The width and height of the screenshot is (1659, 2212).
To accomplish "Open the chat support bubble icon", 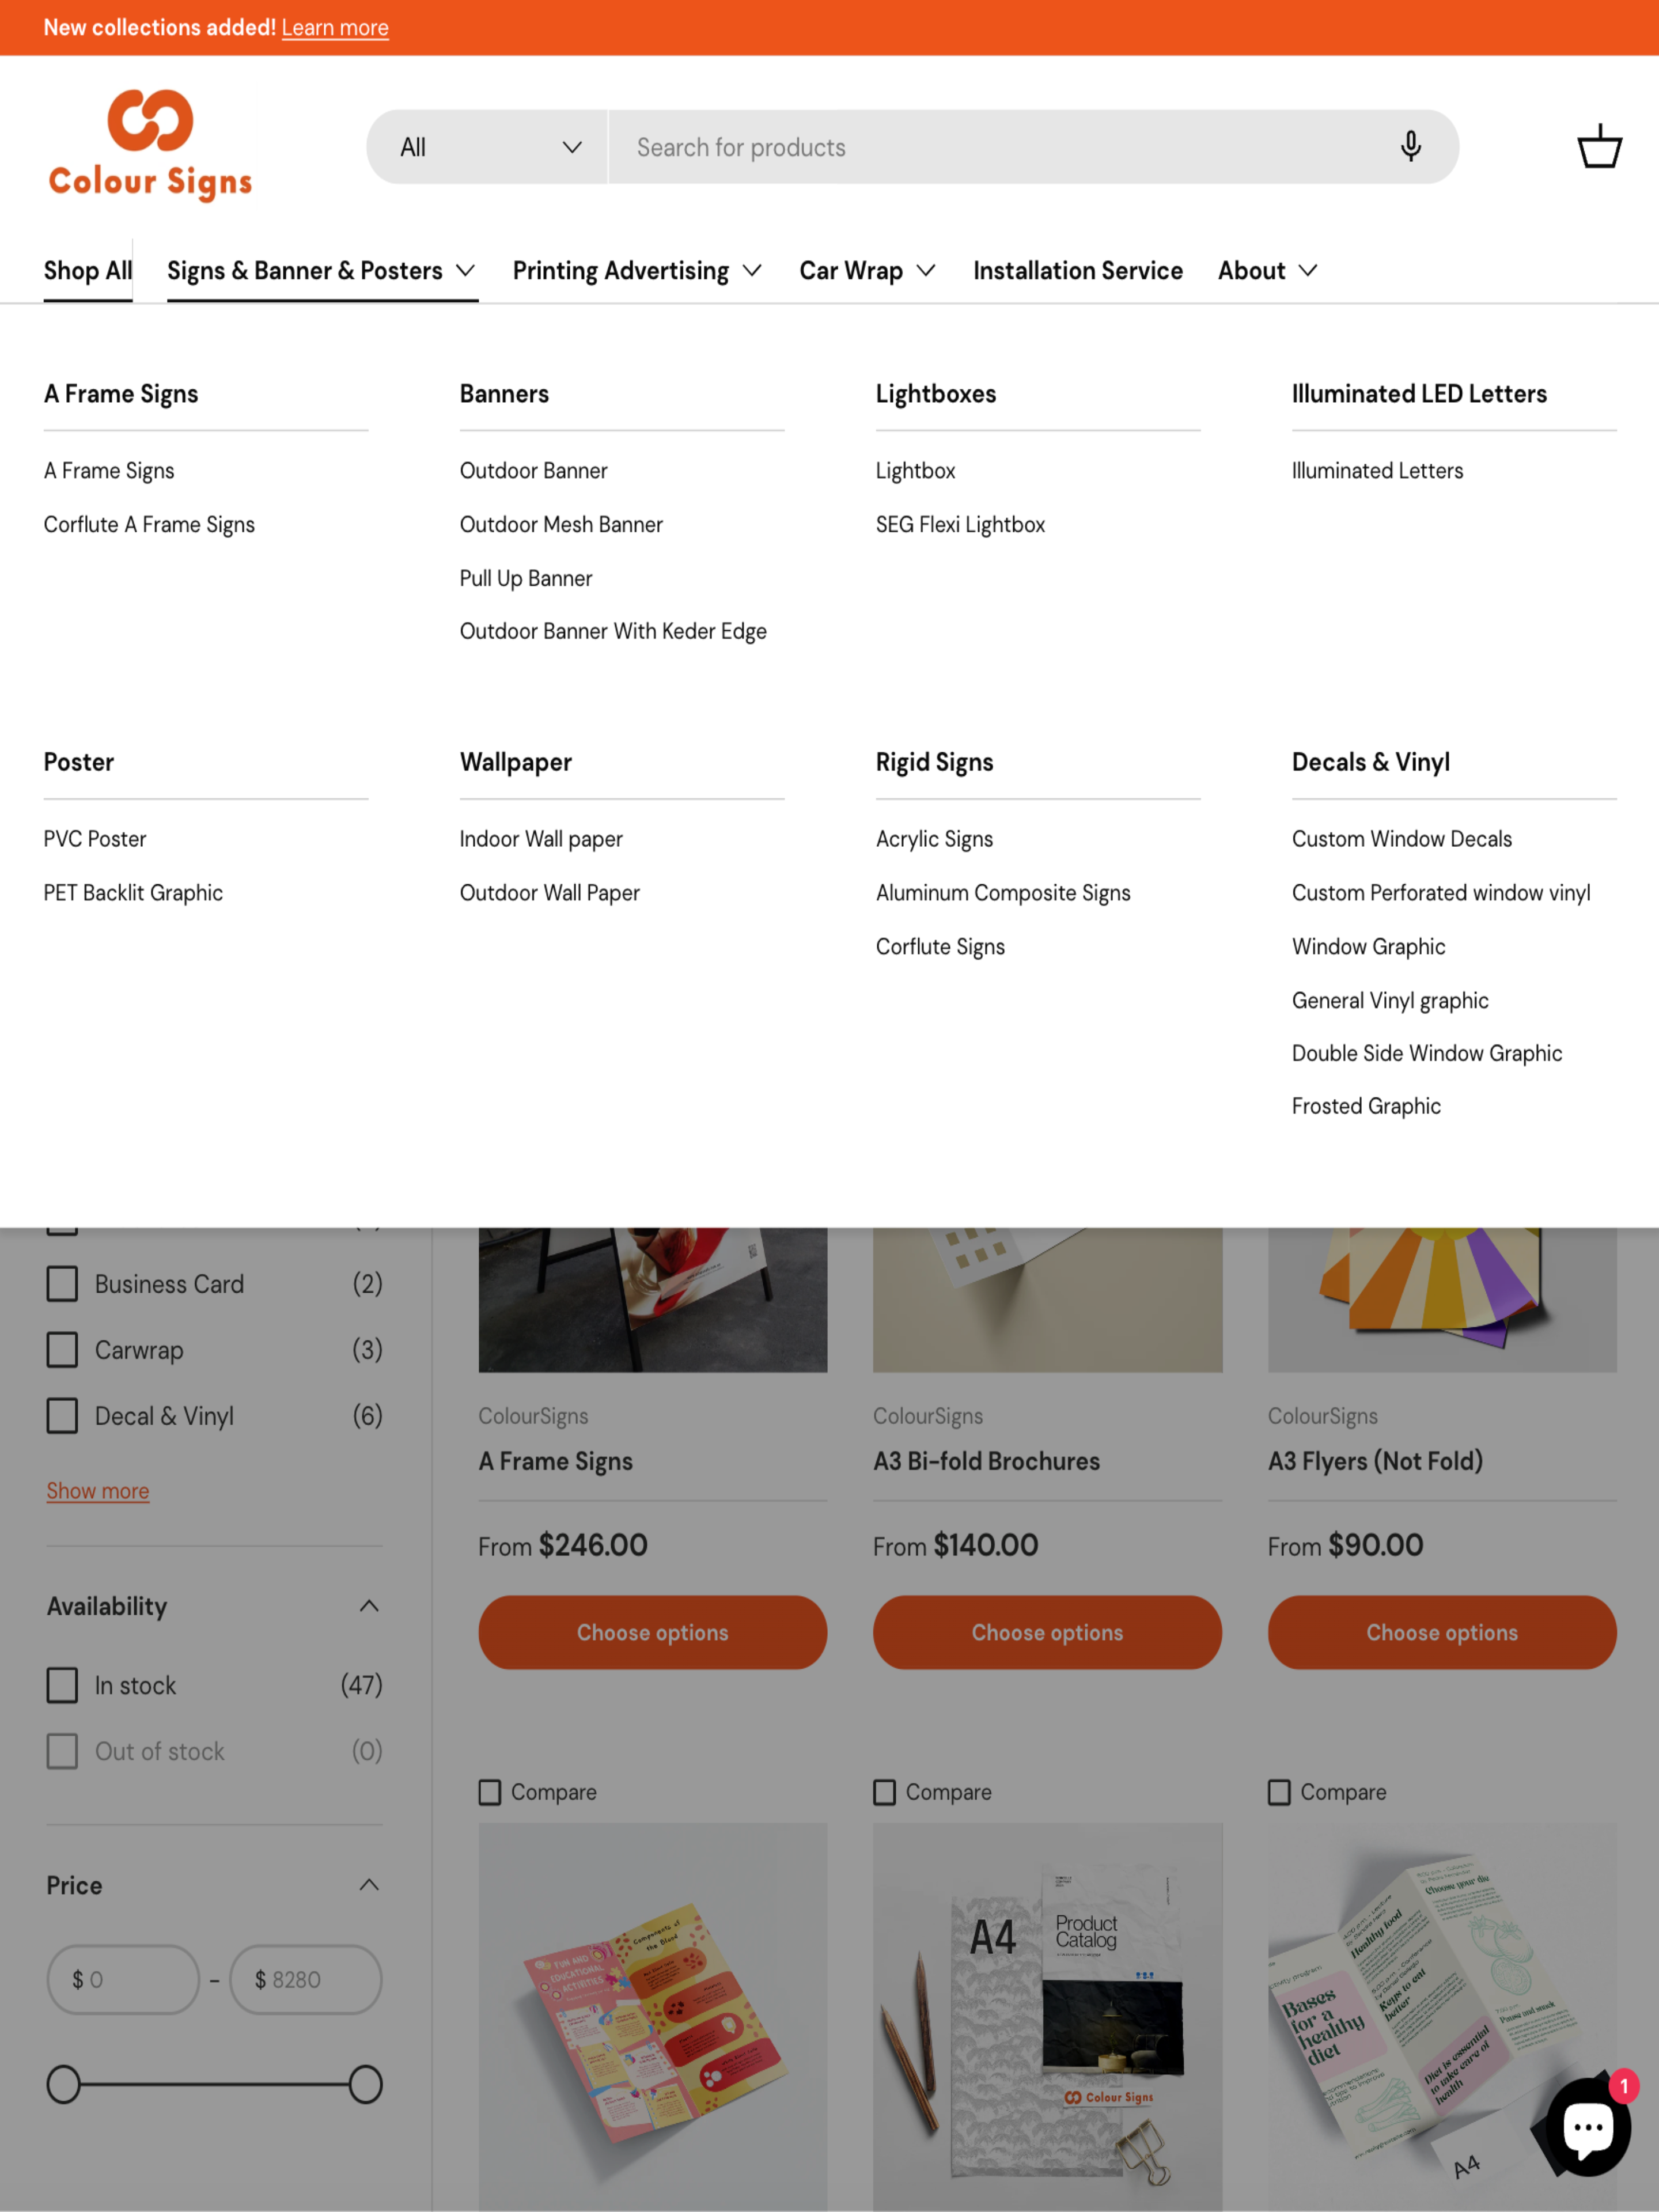I will tap(1587, 2127).
